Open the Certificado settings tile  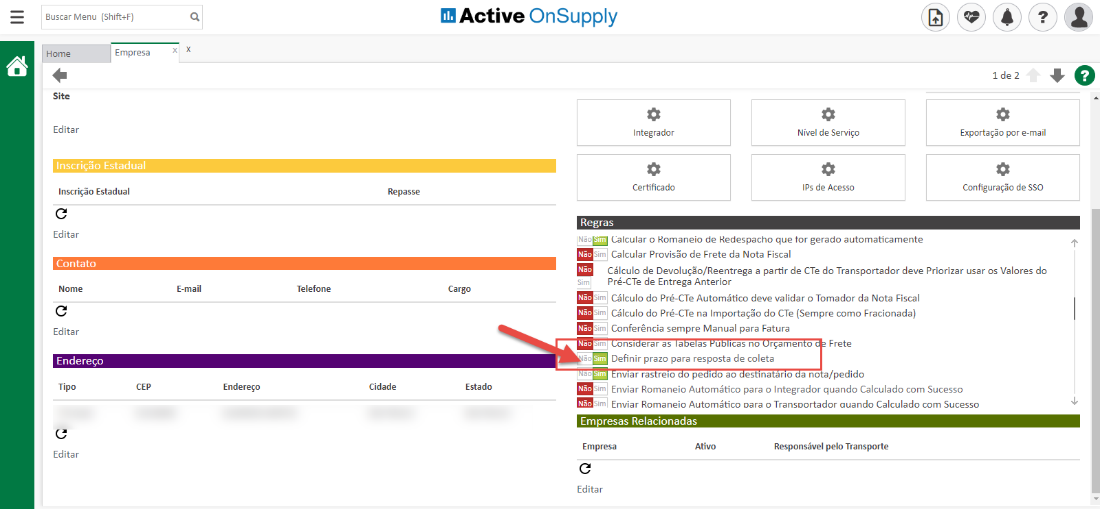pyautogui.click(x=653, y=176)
